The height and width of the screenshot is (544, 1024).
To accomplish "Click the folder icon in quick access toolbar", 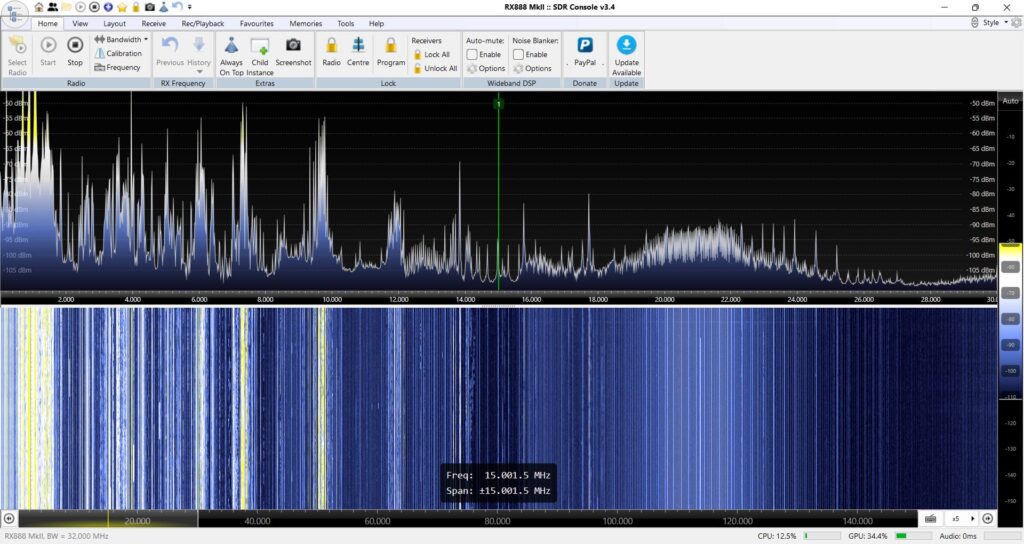I will [67, 7].
